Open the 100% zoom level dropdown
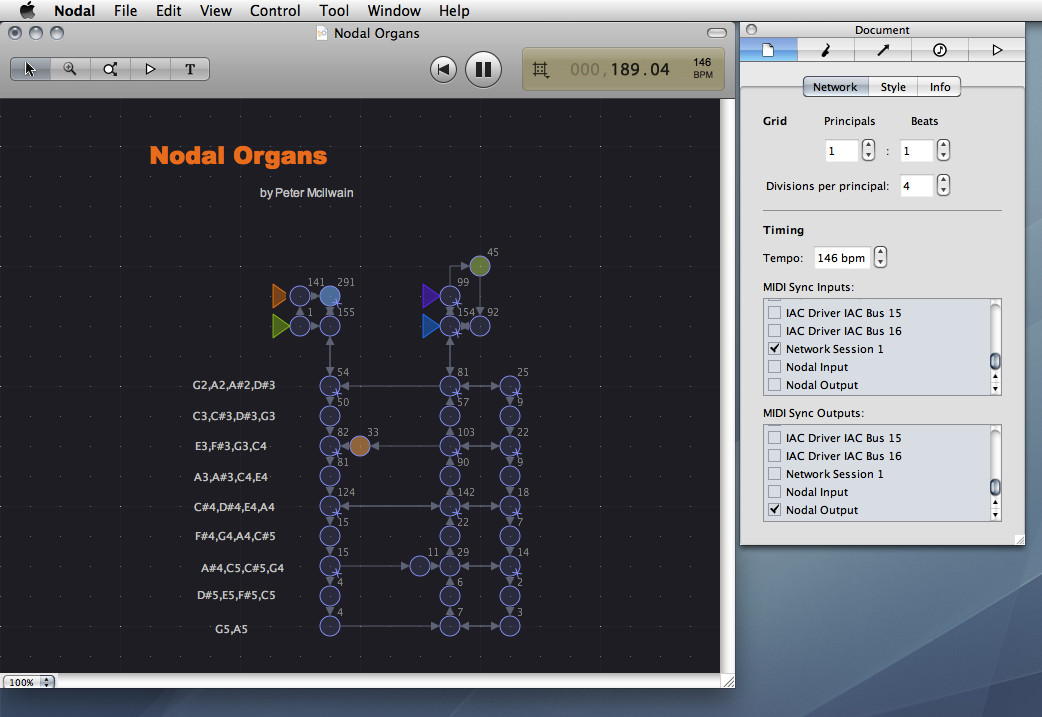Image resolution: width=1042 pixels, height=717 pixels. pos(29,682)
